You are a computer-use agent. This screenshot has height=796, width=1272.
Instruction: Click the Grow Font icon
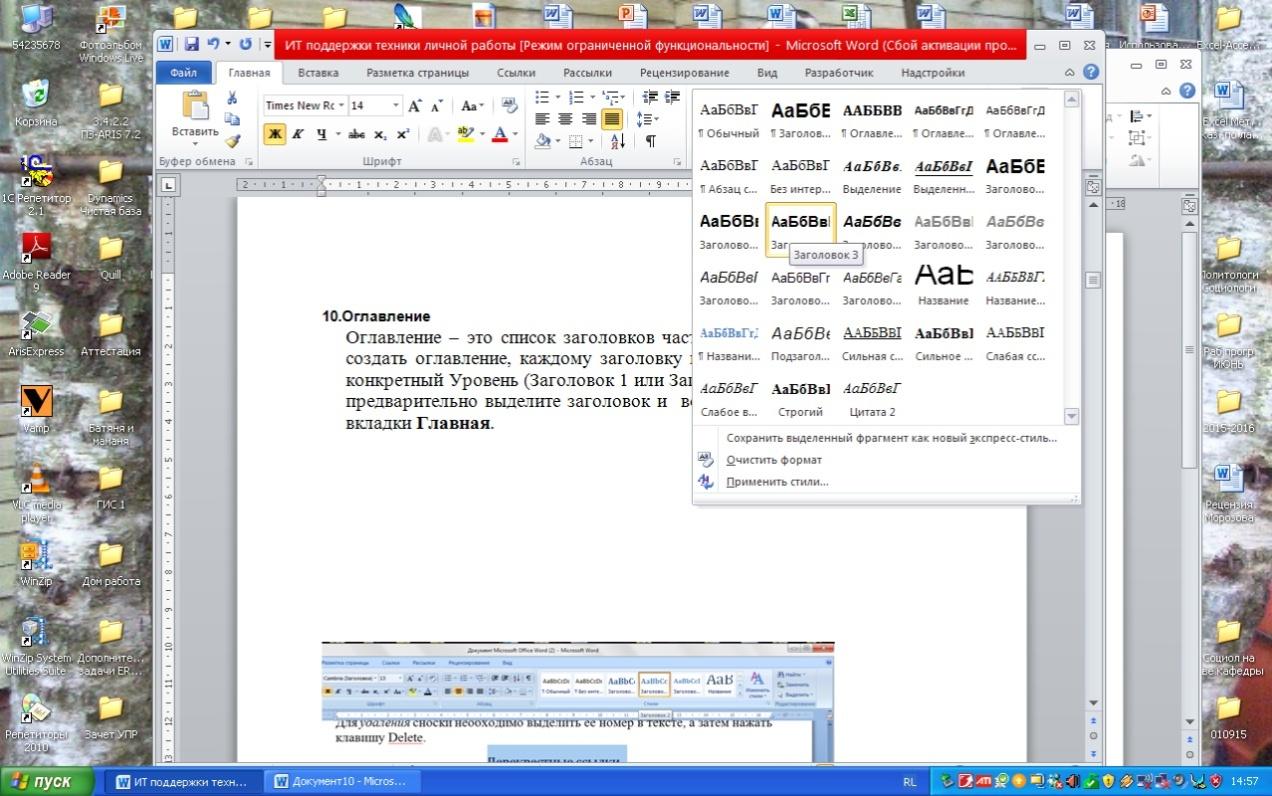415,106
